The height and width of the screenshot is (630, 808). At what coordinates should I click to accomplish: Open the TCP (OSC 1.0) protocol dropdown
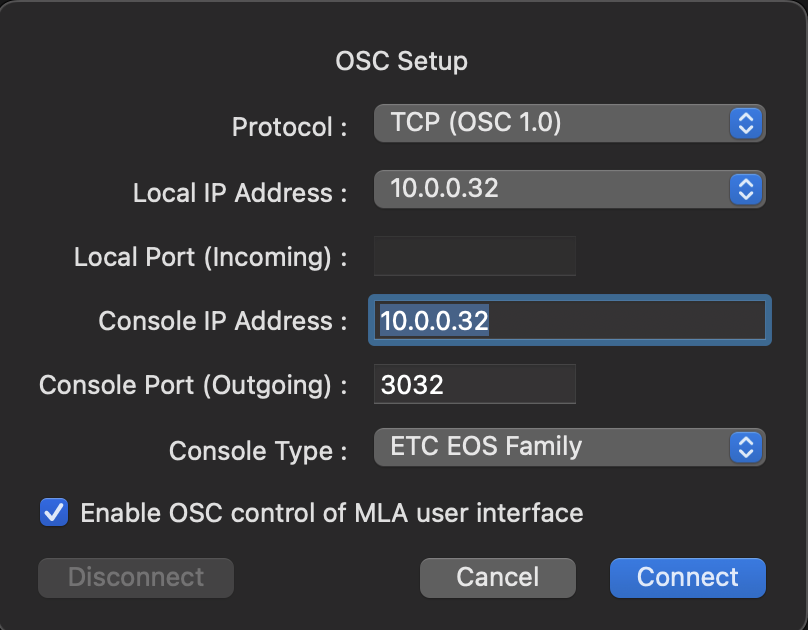coord(555,124)
